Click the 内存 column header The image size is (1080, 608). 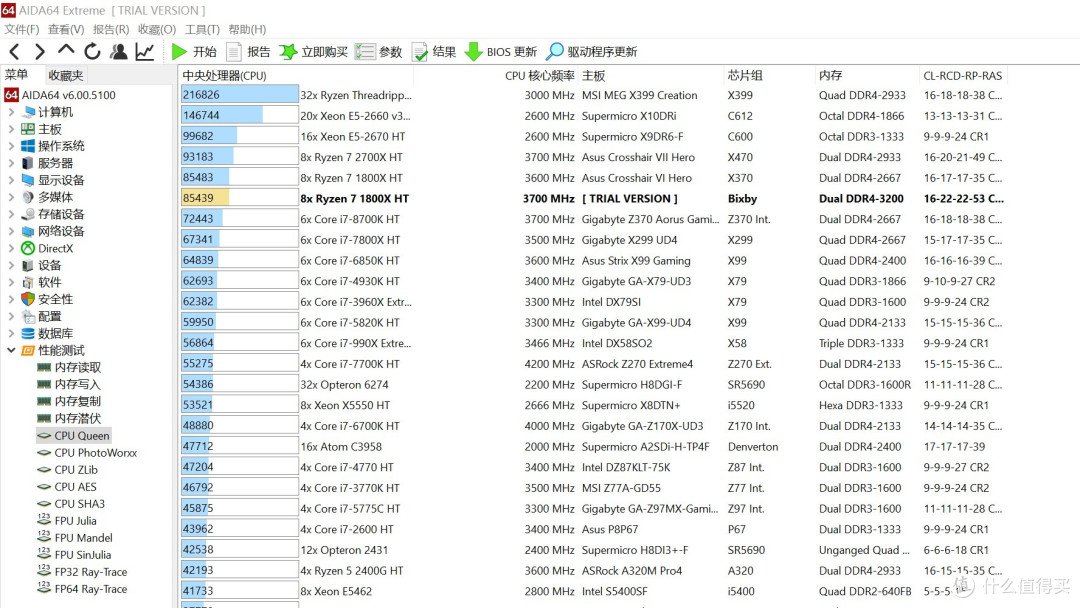click(831, 75)
